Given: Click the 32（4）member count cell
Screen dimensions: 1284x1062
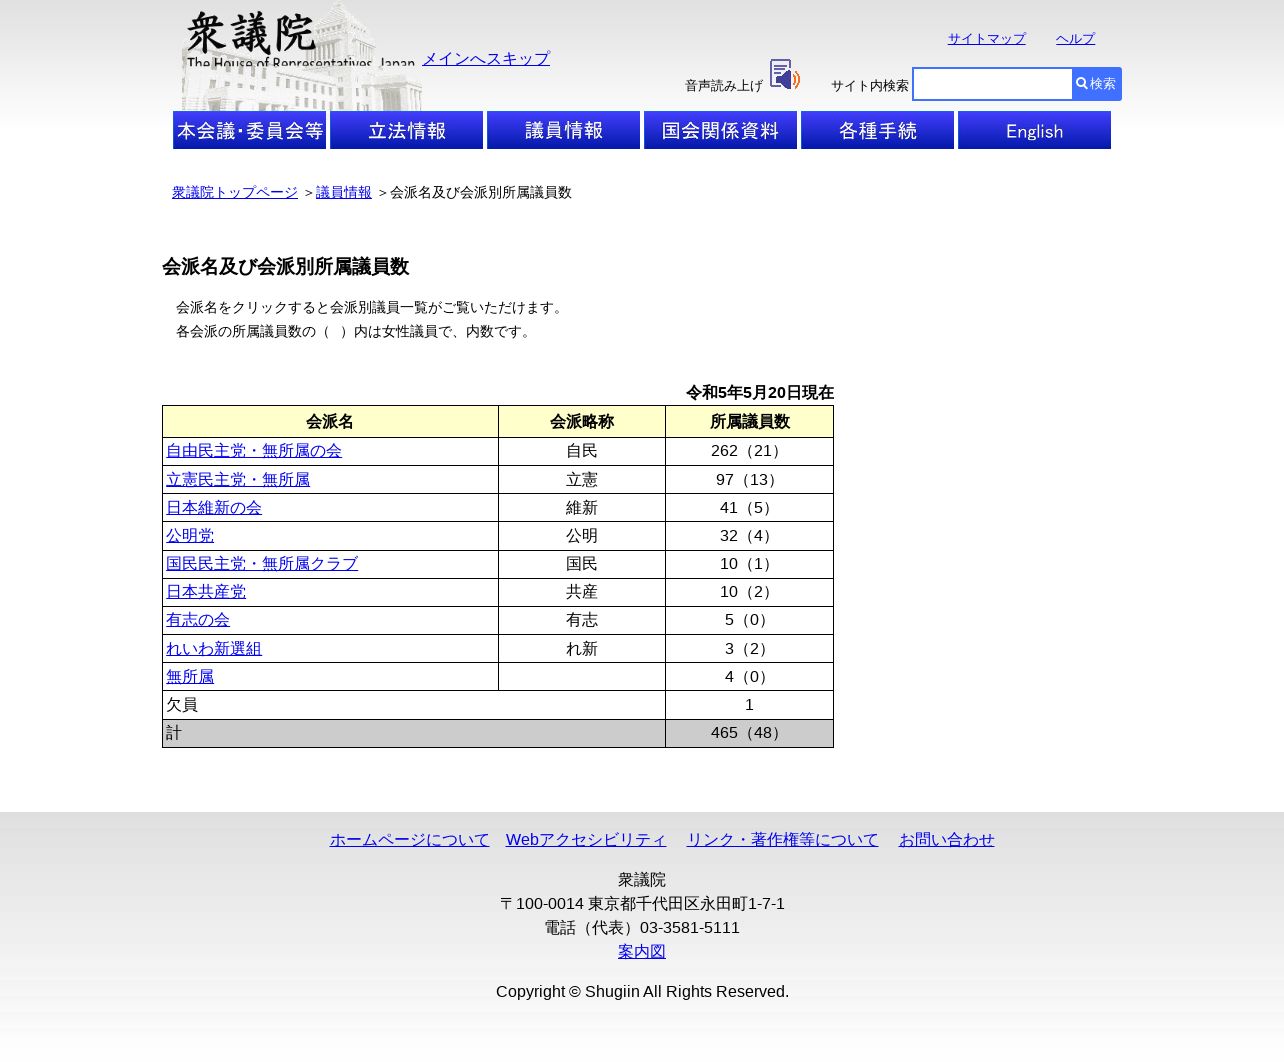Looking at the screenshot, I should coord(750,536).
